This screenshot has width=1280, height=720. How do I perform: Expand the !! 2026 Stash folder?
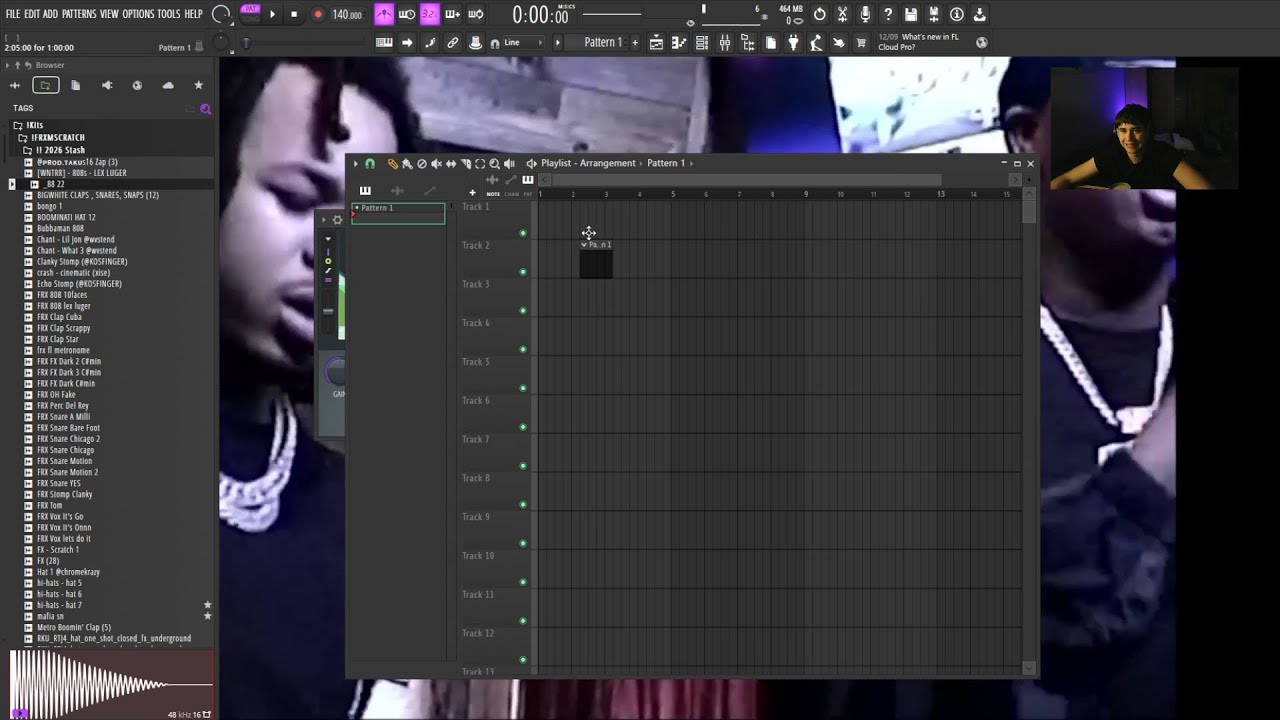59,150
